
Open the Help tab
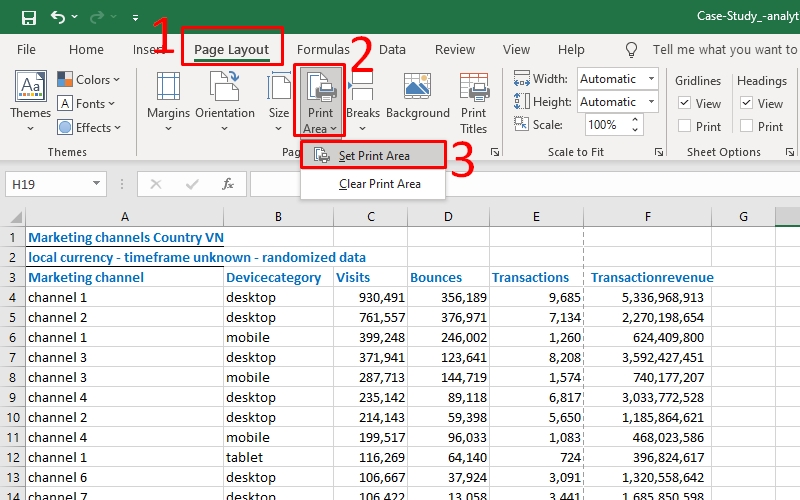[x=571, y=49]
